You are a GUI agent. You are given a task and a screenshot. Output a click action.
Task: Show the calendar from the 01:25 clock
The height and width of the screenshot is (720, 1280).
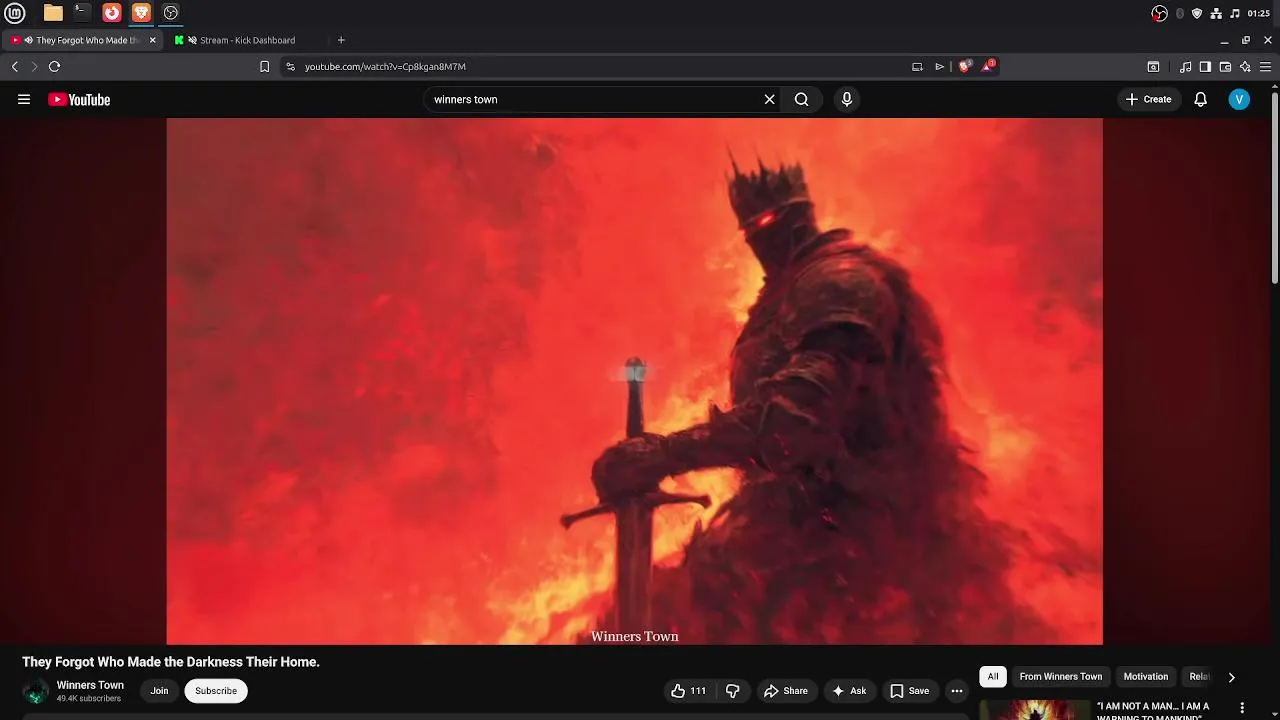pyautogui.click(x=1259, y=13)
